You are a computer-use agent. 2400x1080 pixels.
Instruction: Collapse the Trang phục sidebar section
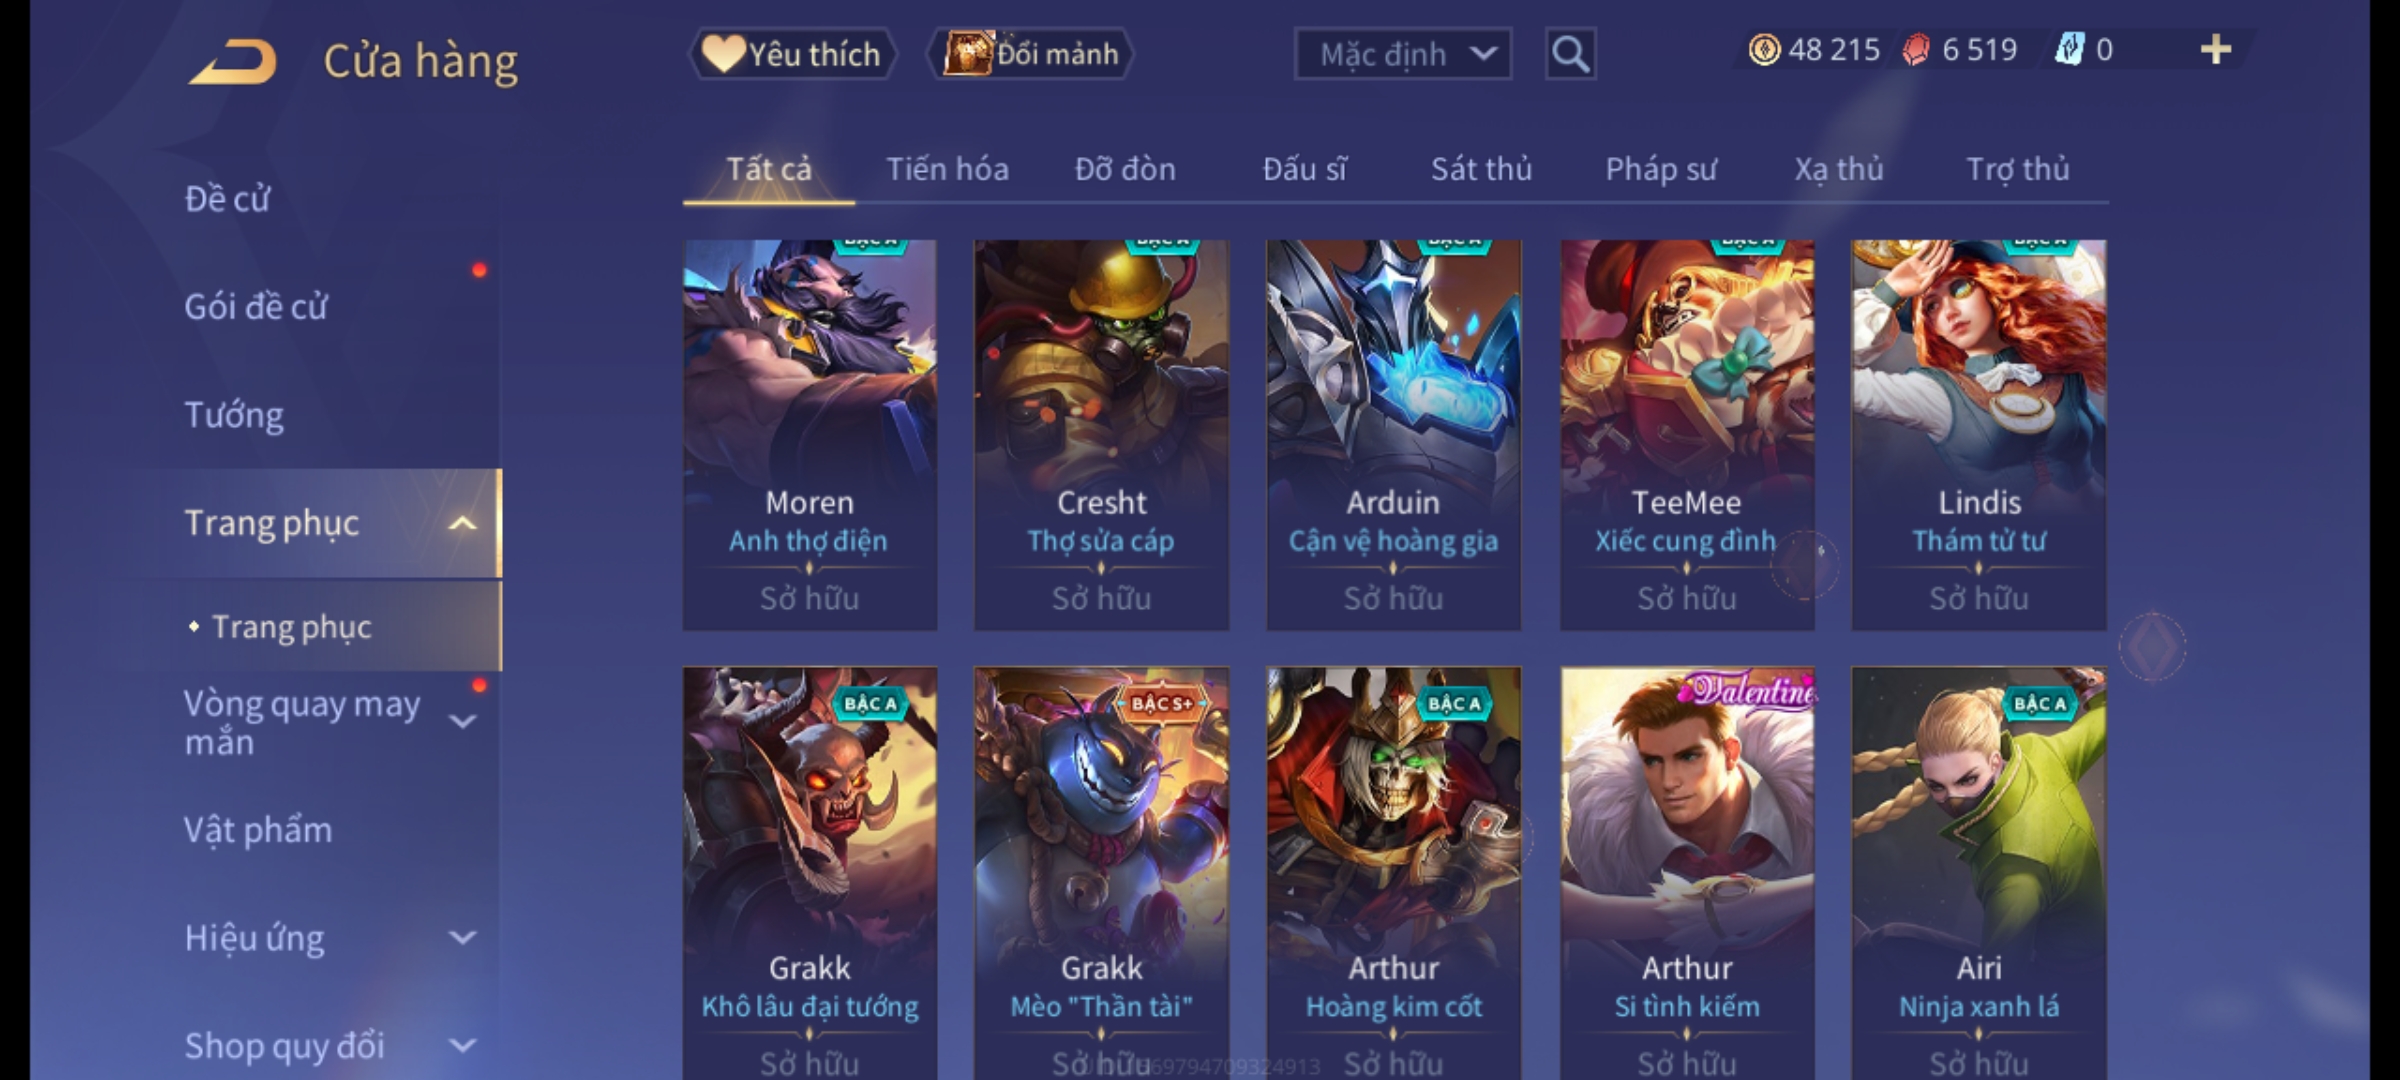(x=462, y=523)
